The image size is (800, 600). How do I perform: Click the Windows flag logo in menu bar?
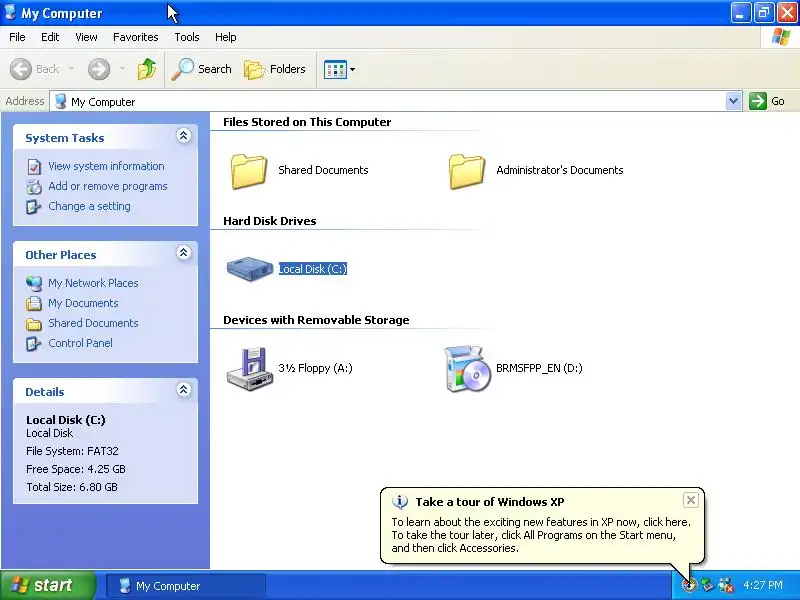tap(781, 37)
